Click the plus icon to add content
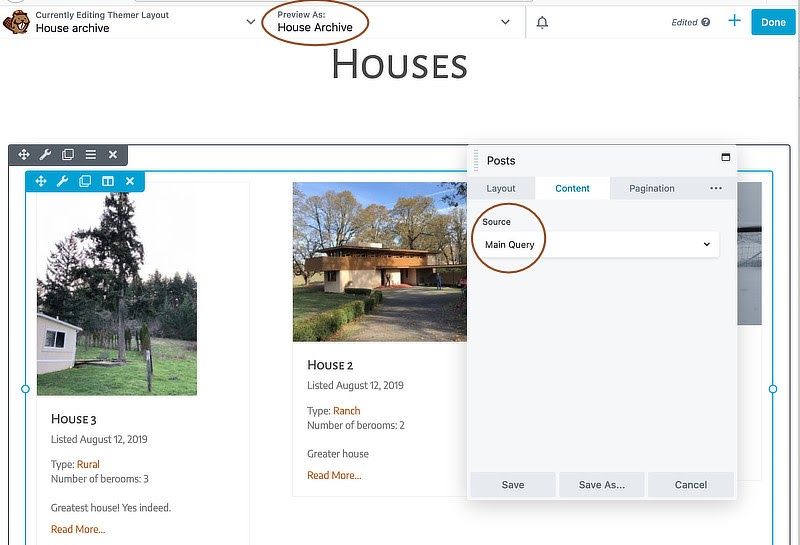 [x=734, y=21]
